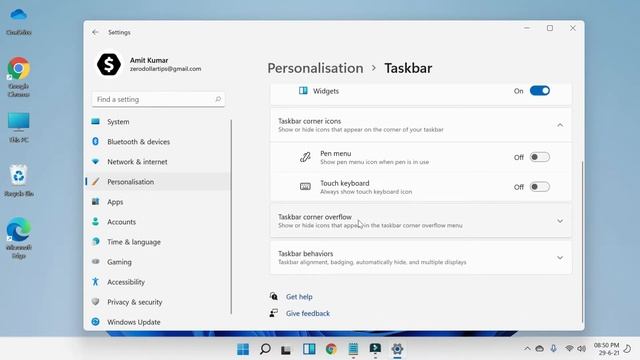The image size is (640, 360).
Task: Click the Give feedback link
Action: point(308,313)
